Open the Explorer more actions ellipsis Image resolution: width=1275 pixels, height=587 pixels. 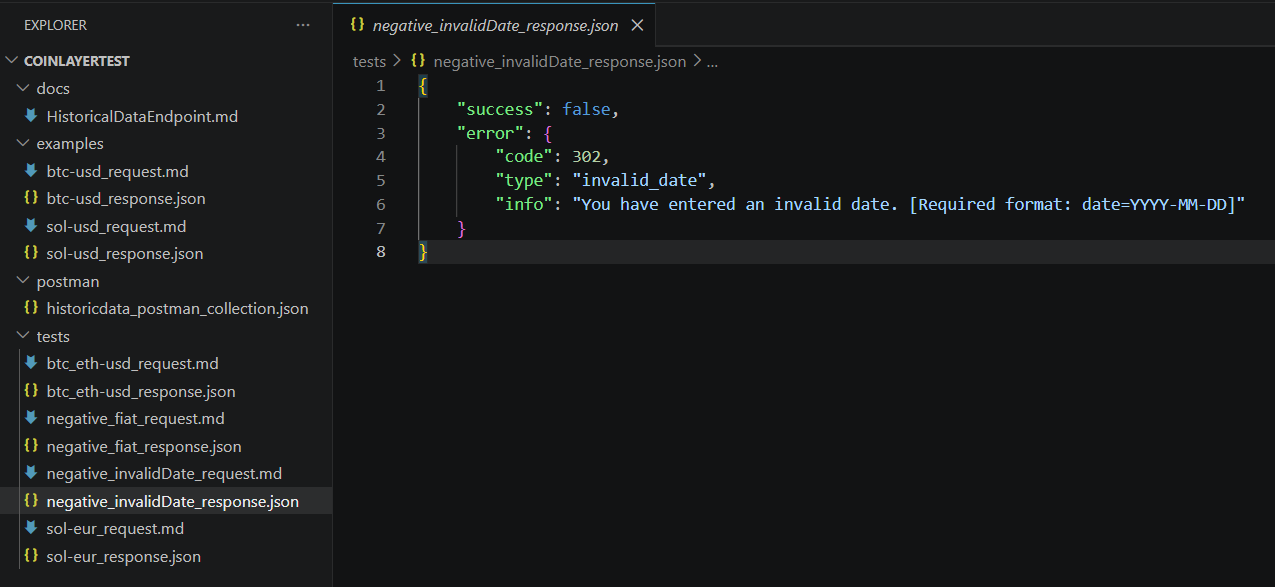(303, 25)
